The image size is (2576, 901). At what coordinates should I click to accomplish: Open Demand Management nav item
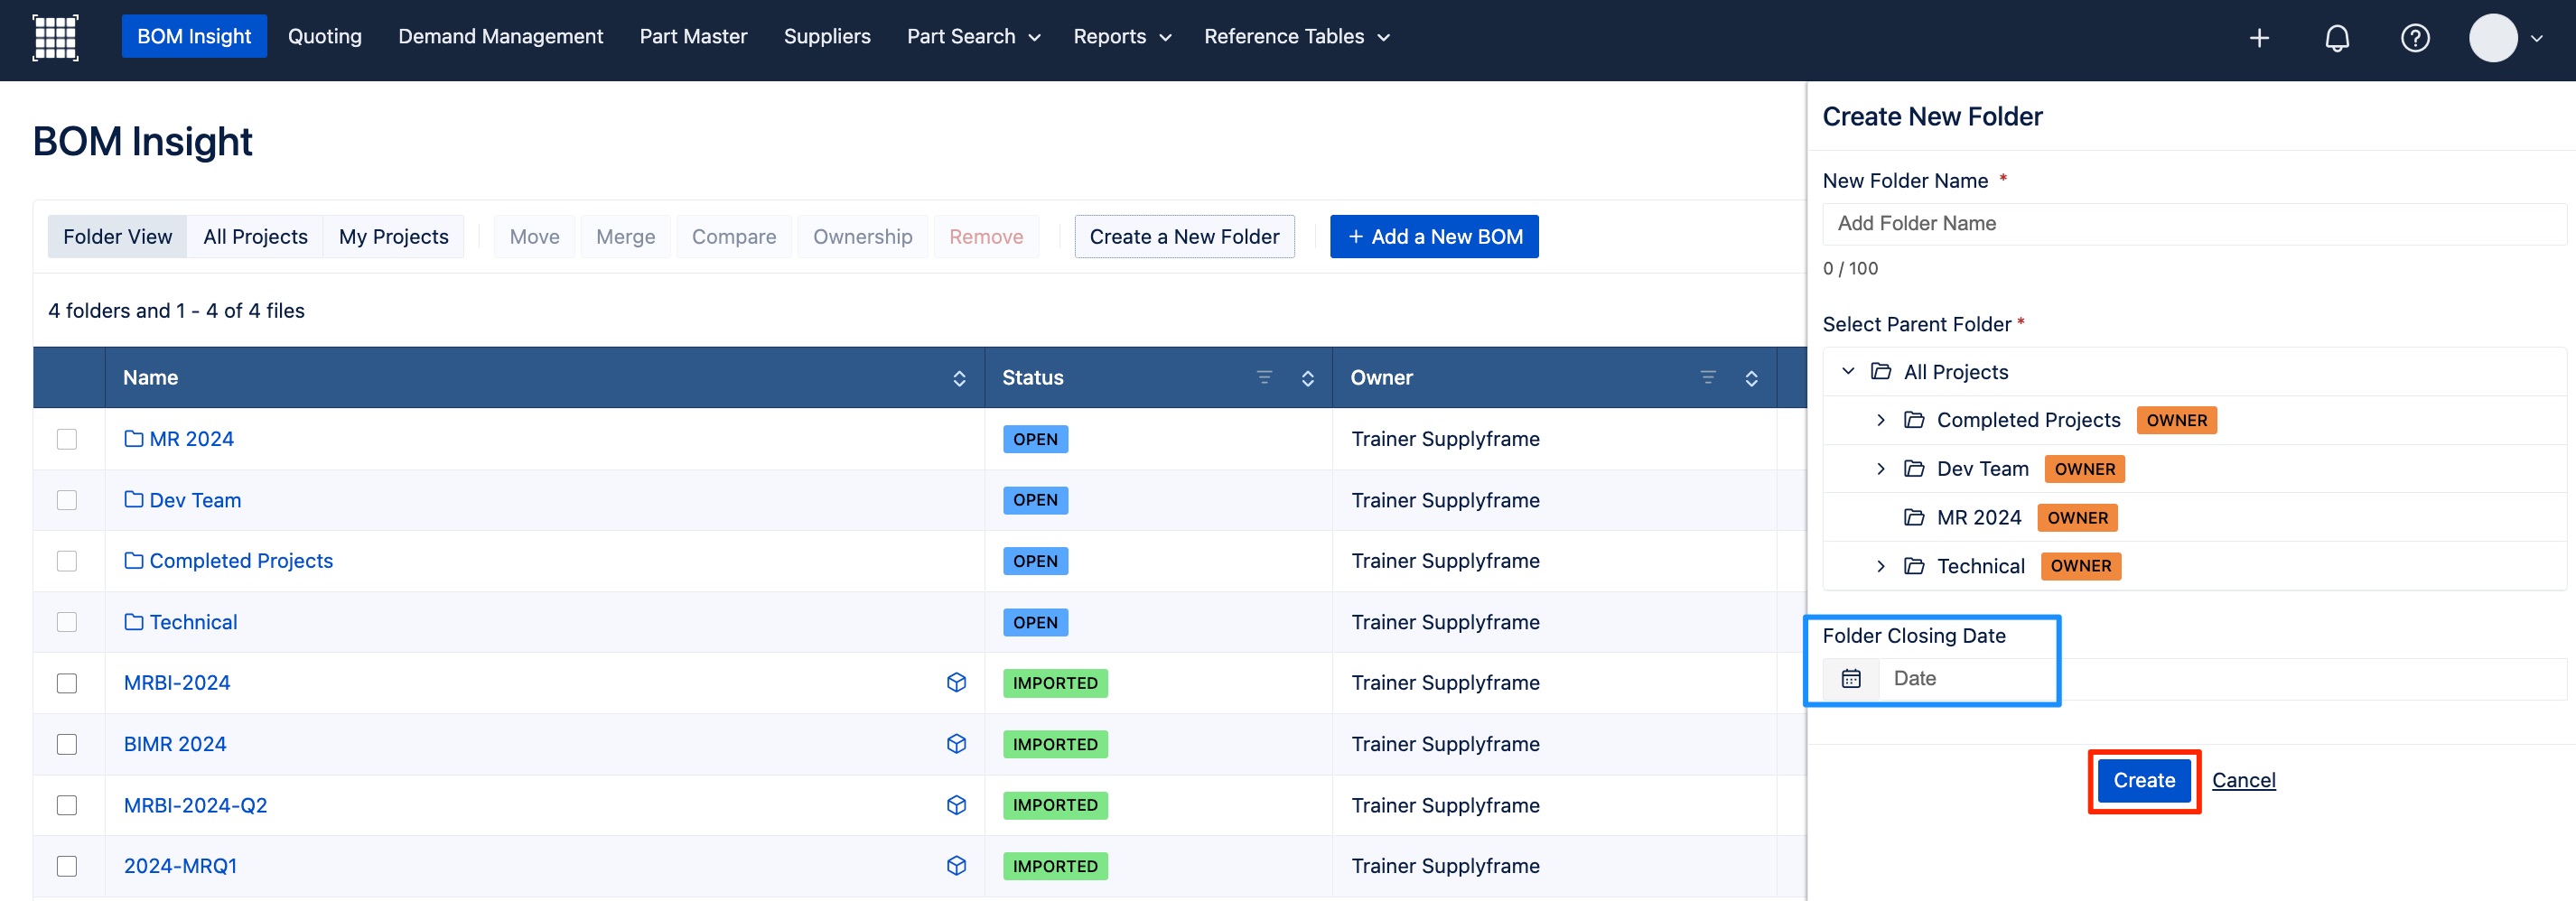(500, 37)
